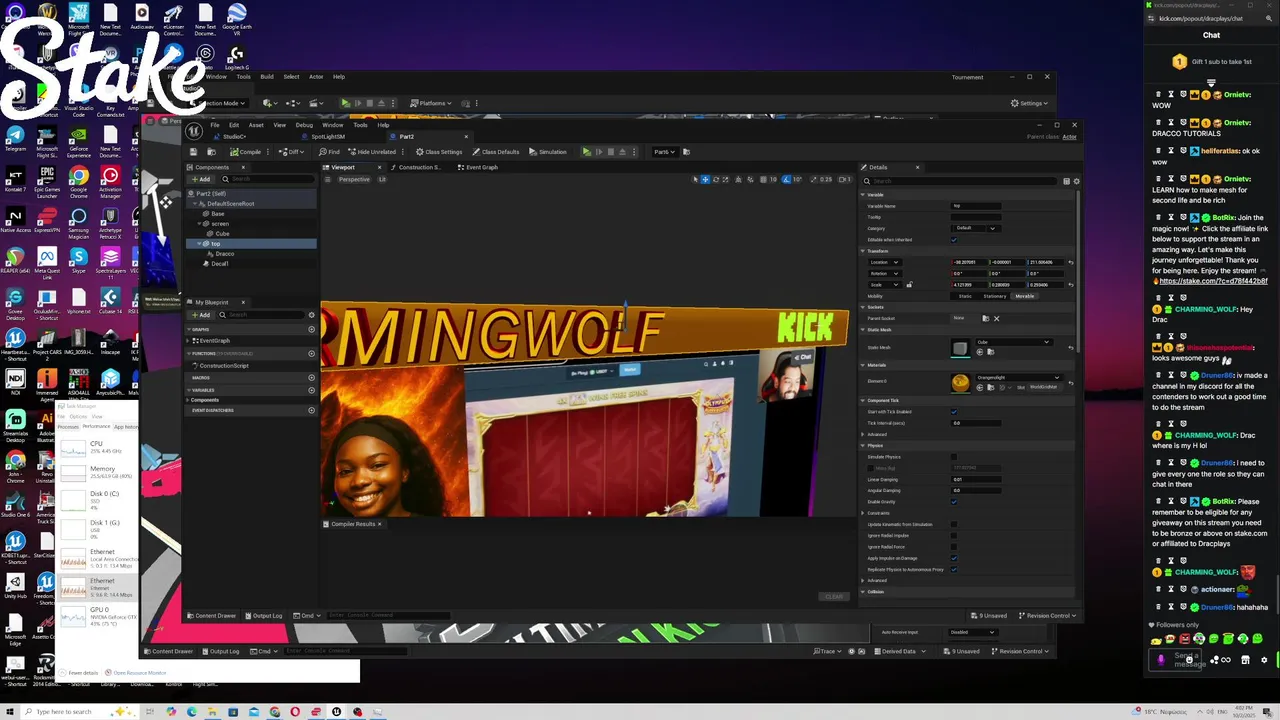Toggle the Scale lock icon

pos(909,285)
